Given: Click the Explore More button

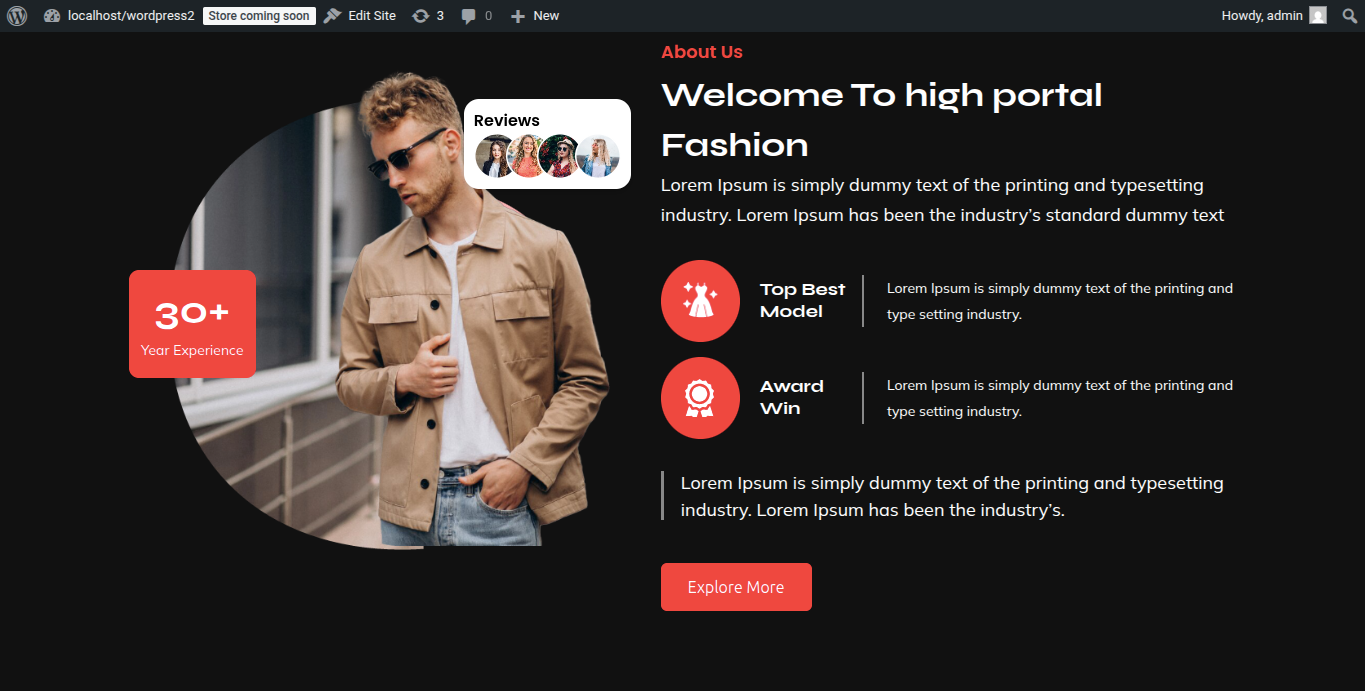Looking at the screenshot, I should click(736, 587).
